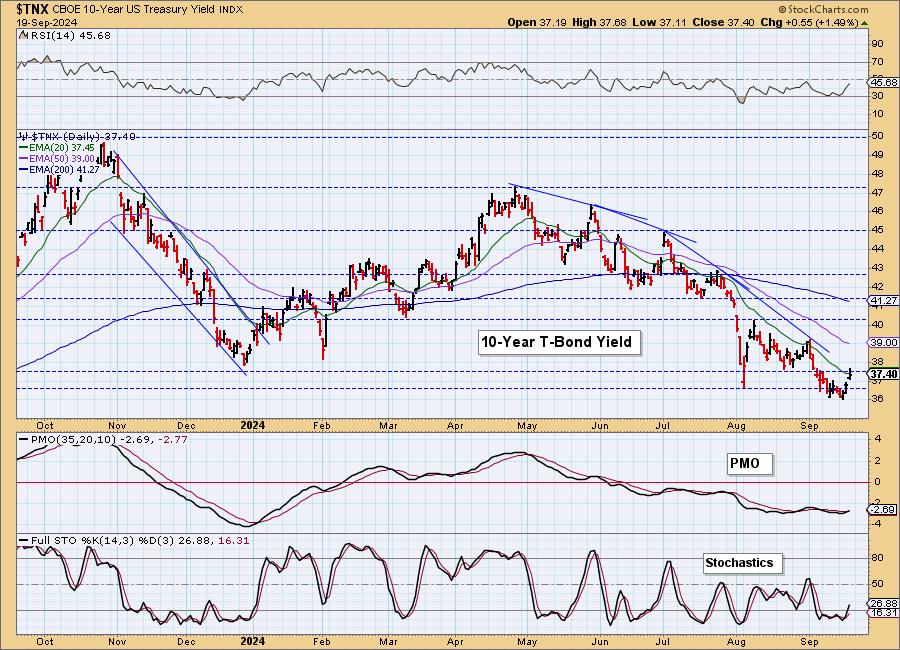Viewport: 900px width, 650px height.
Task: Click the 'Sep' label under the Stochastics panel
Action: (x=809, y=641)
